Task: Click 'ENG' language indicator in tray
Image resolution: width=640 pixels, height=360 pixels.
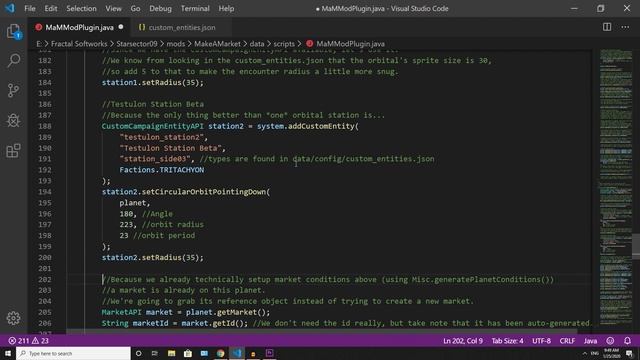Action: point(595,353)
